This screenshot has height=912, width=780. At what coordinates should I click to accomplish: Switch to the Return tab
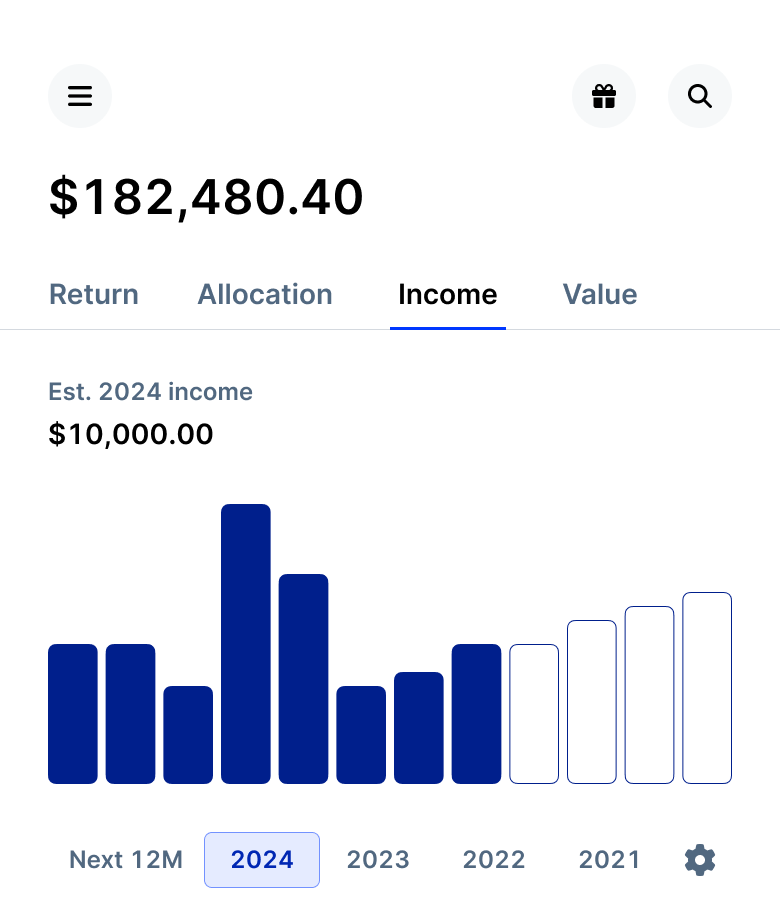[x=94, y=295]
